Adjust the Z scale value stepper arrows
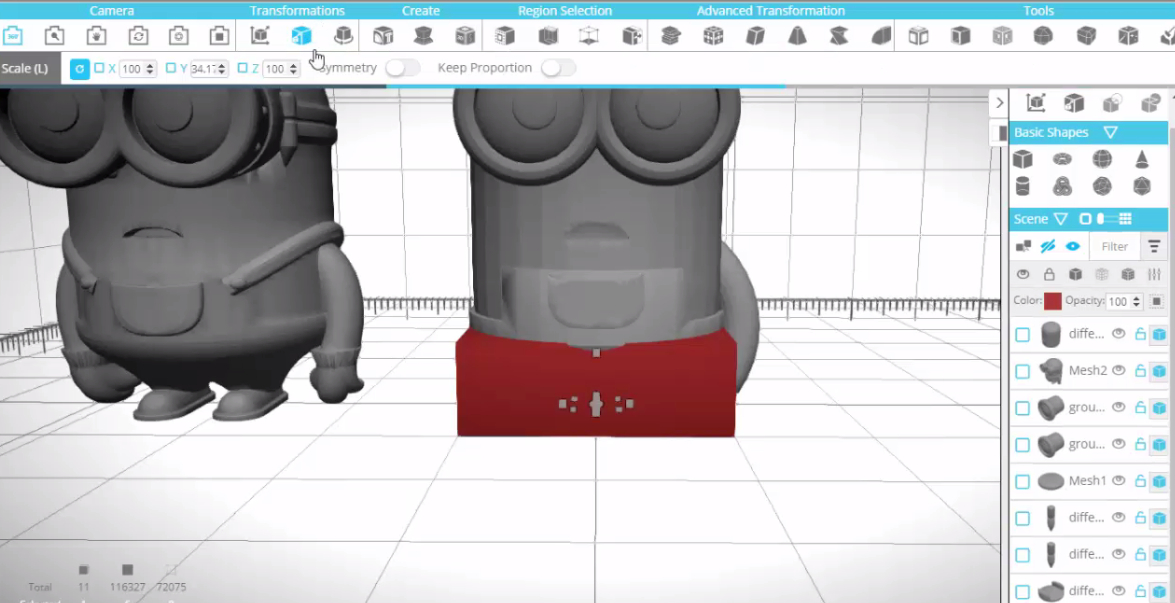This screenshot has height=603, width=1175. click(x=294, y=69)
